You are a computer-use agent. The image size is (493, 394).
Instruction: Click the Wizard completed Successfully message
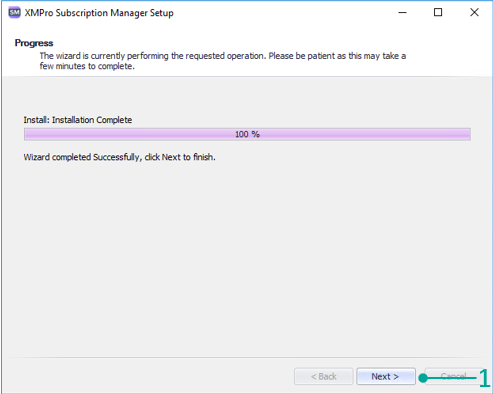(119, 157)
